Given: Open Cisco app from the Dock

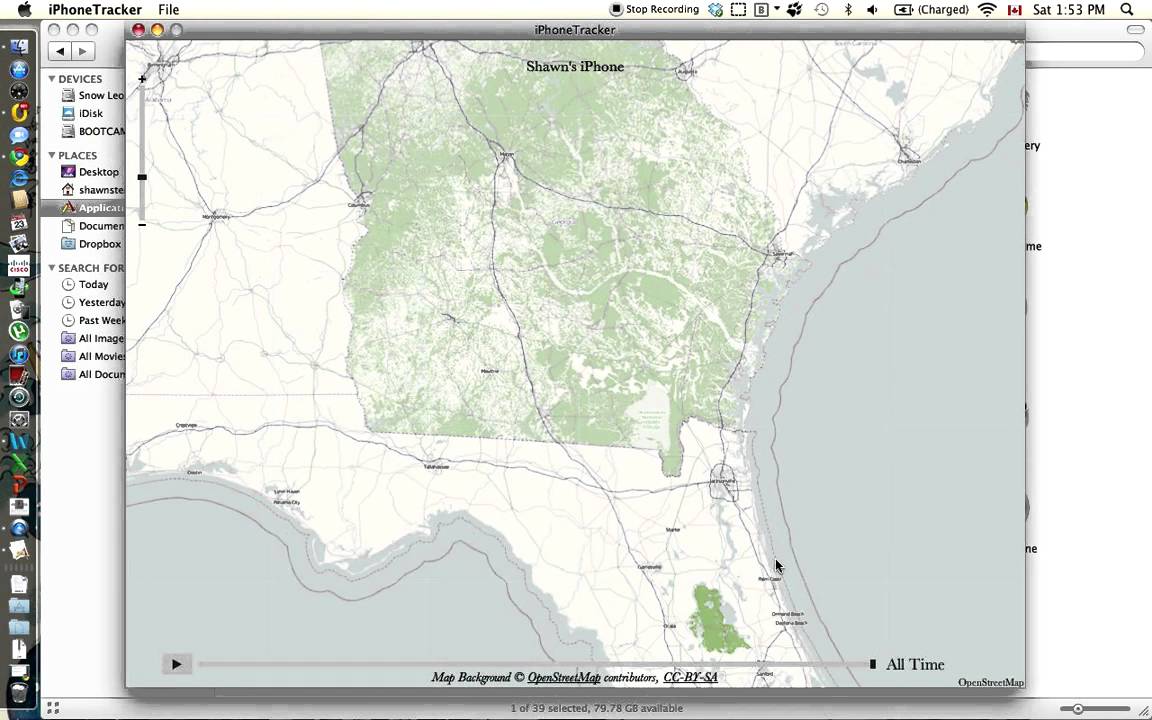Looking at the screenshot, I should 19,266.
